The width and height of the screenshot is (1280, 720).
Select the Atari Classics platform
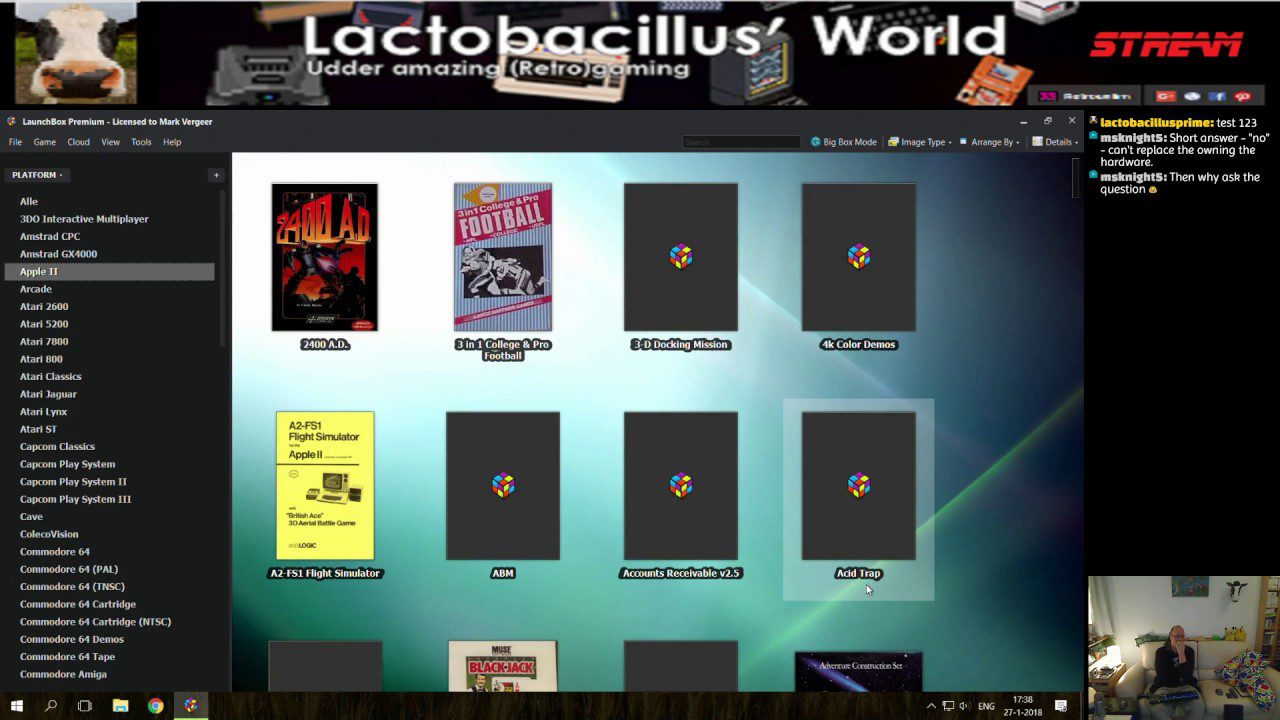109,376
